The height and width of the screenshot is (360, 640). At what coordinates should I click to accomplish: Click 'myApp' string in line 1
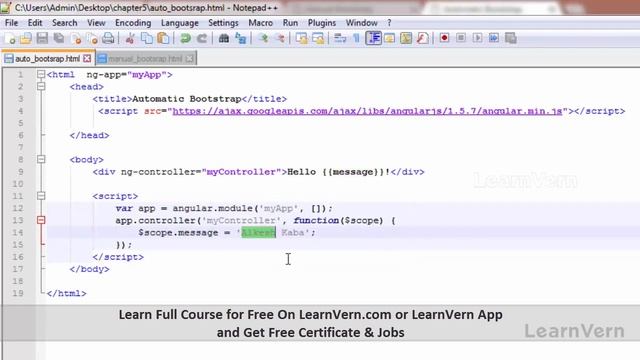[x=147, y=75]
